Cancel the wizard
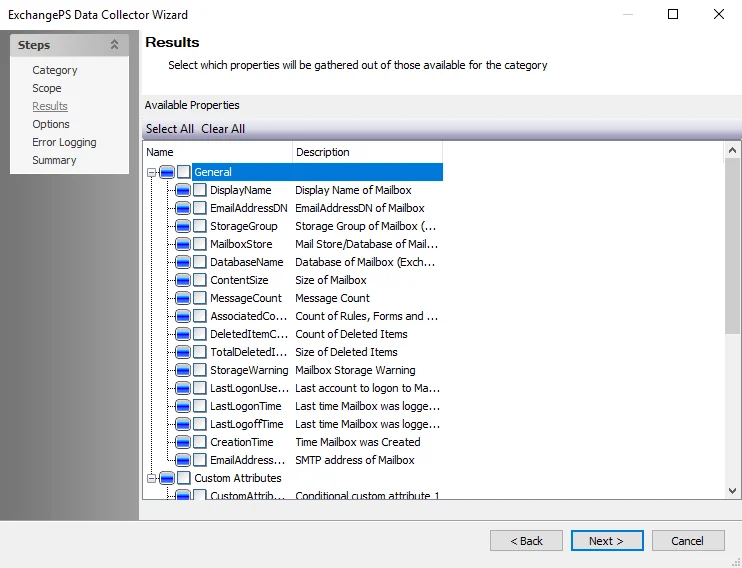 pyautogui.click(x=688, y=541)
